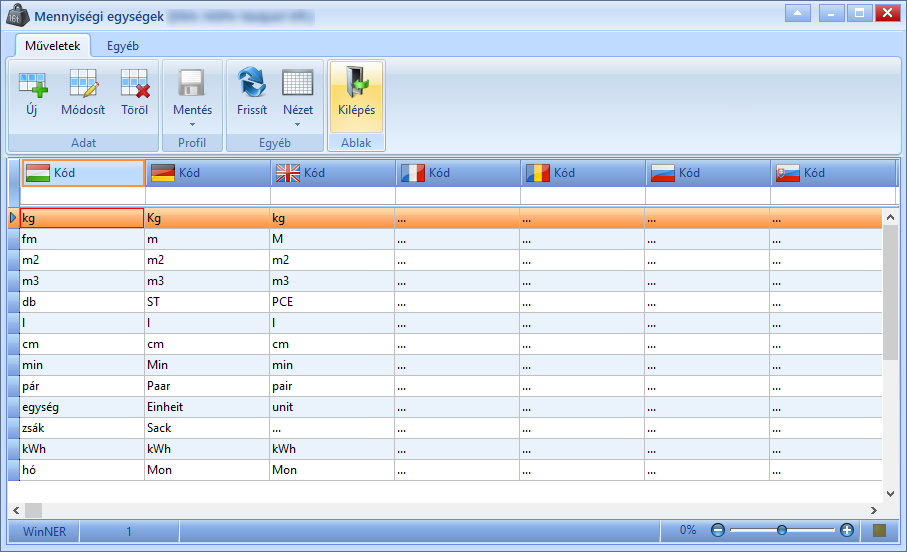Open the Nézet view grid icon

(x=297, y=83)
